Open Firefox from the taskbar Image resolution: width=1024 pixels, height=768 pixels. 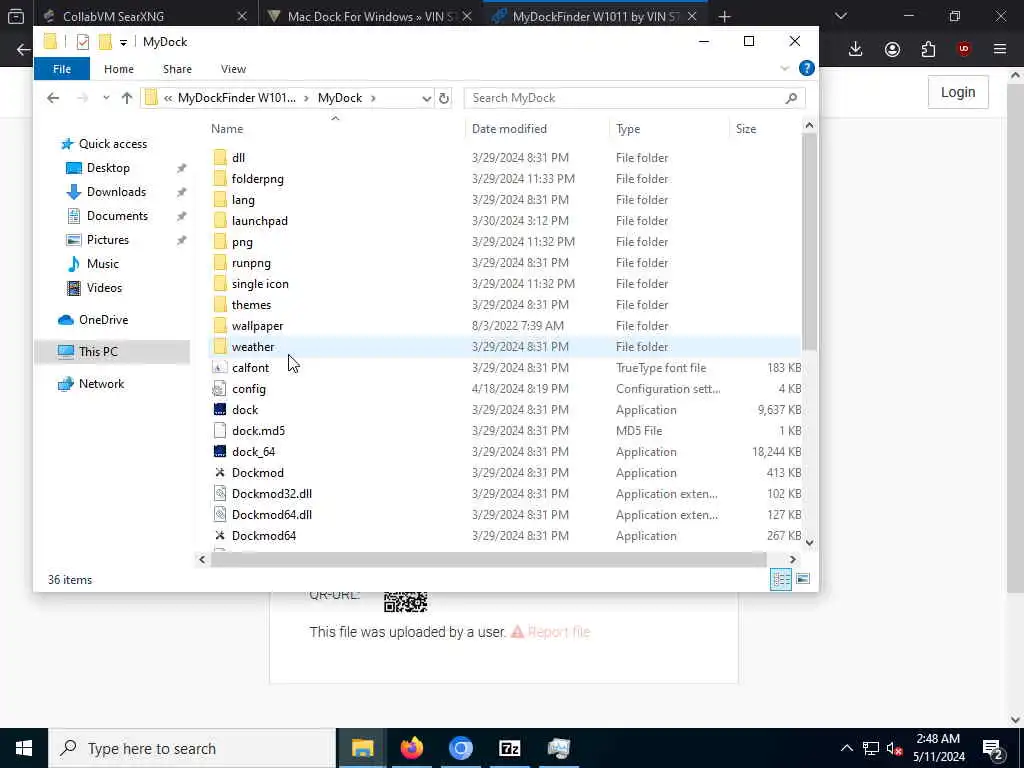[411, 748]
